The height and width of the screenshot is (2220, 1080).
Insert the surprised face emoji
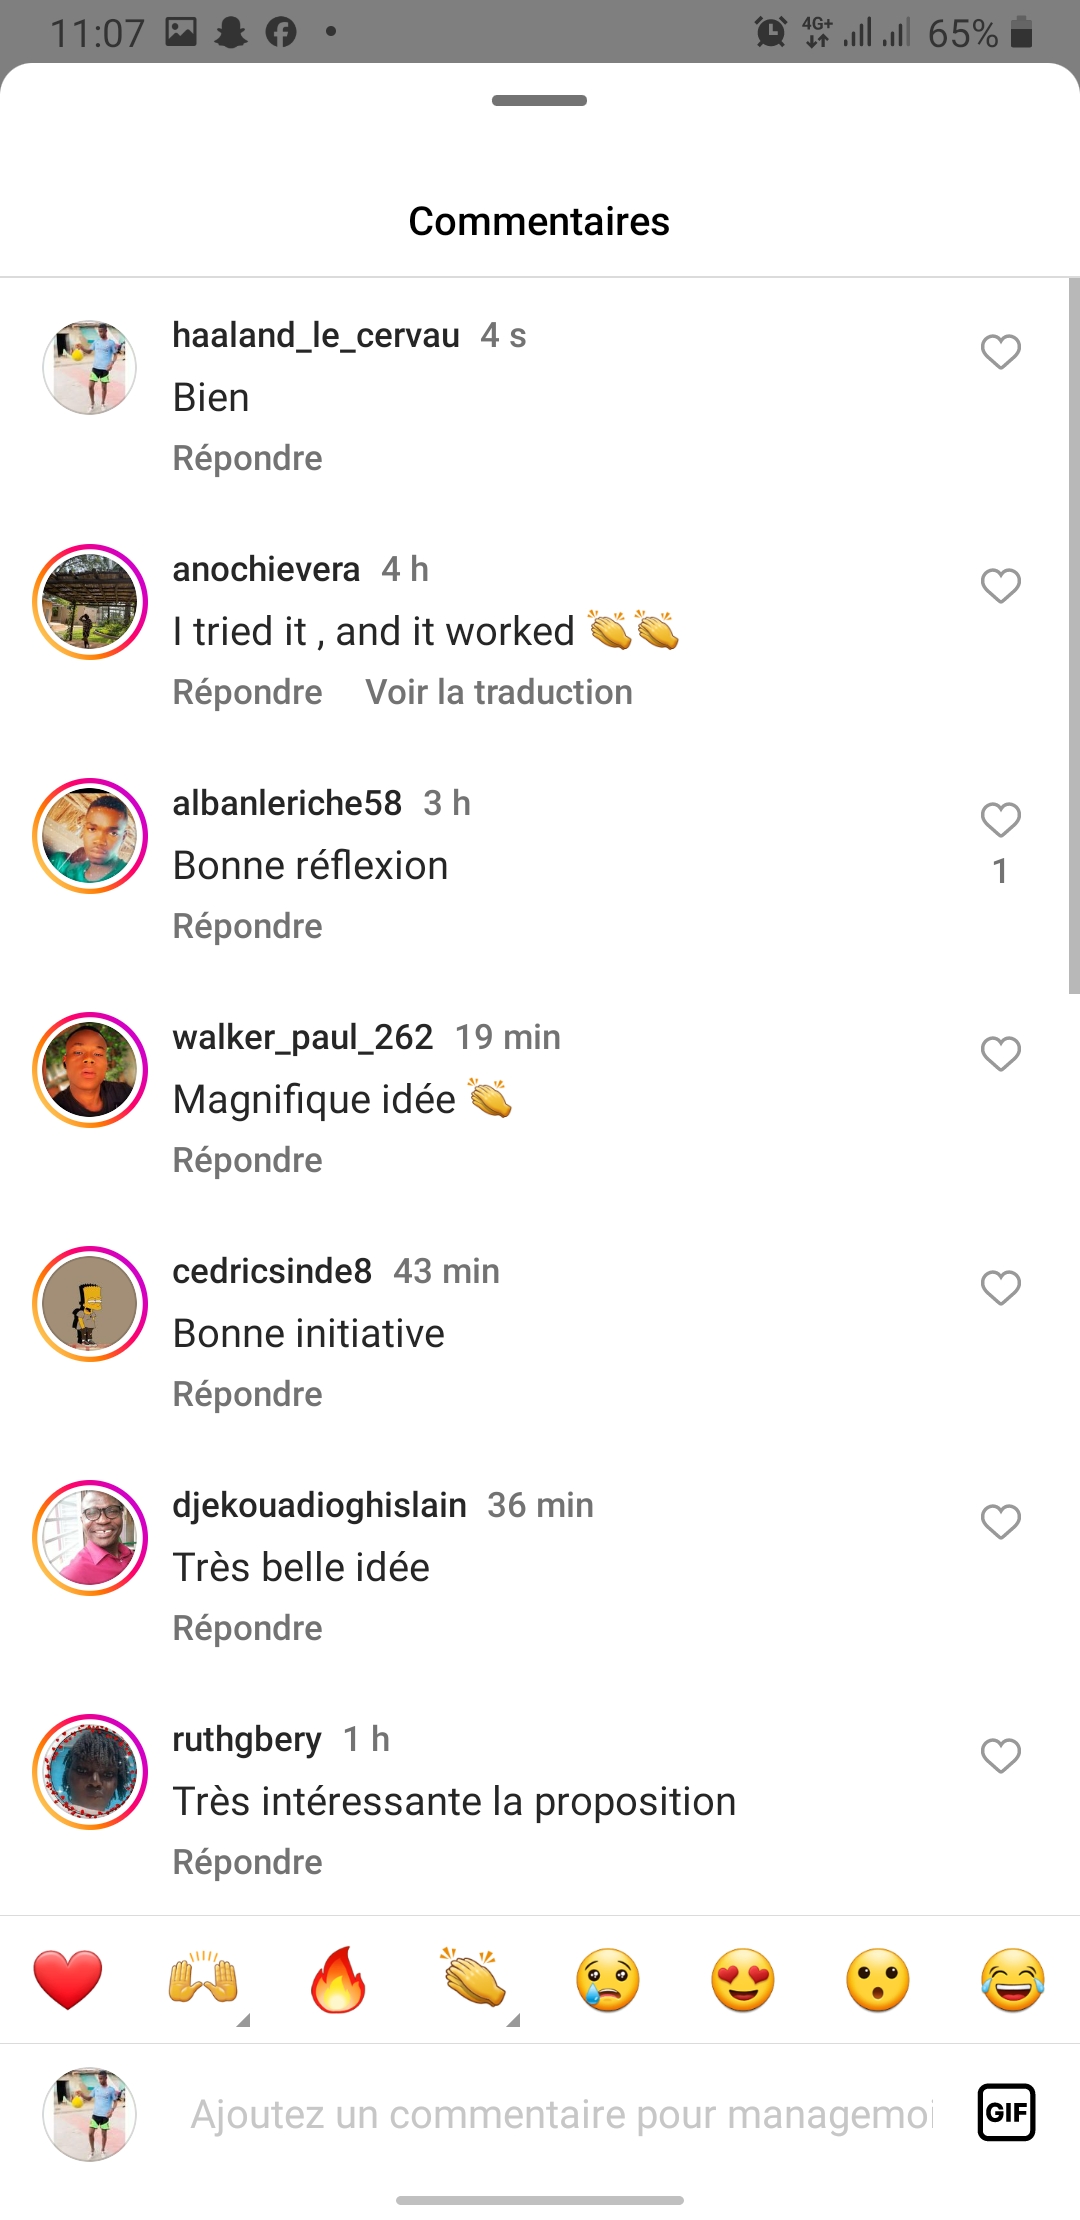coord(878,1980)
